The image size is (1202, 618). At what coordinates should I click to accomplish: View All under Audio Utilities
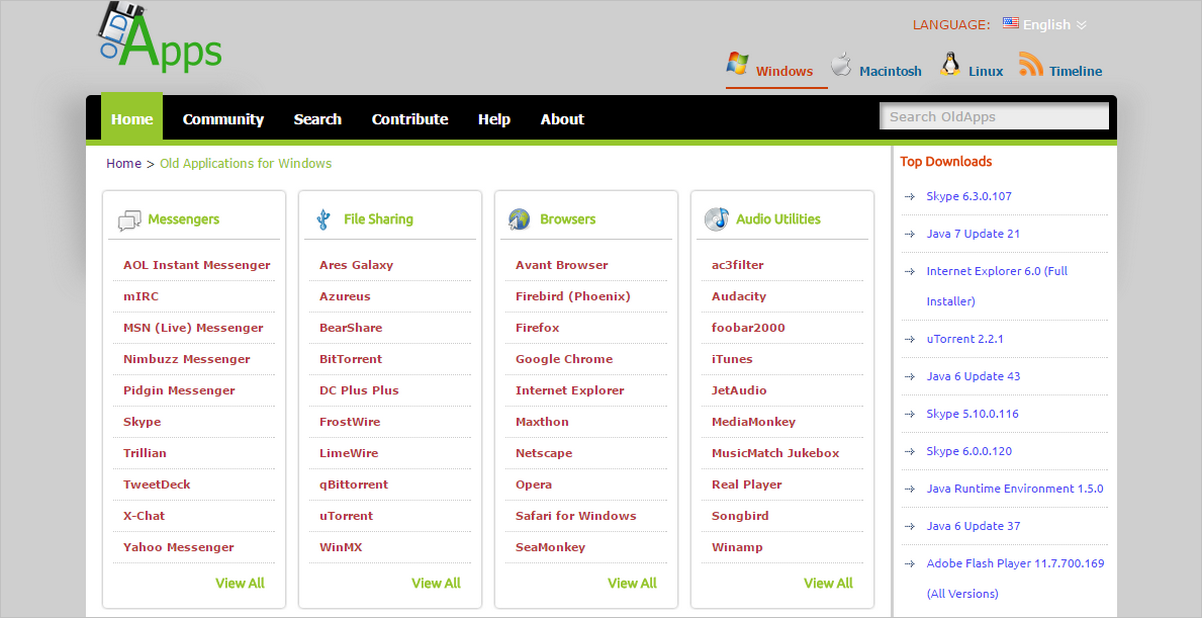click(828, 583)
